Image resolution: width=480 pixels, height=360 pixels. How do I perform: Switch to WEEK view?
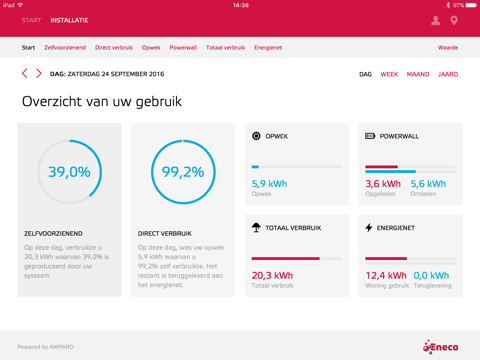389,74
